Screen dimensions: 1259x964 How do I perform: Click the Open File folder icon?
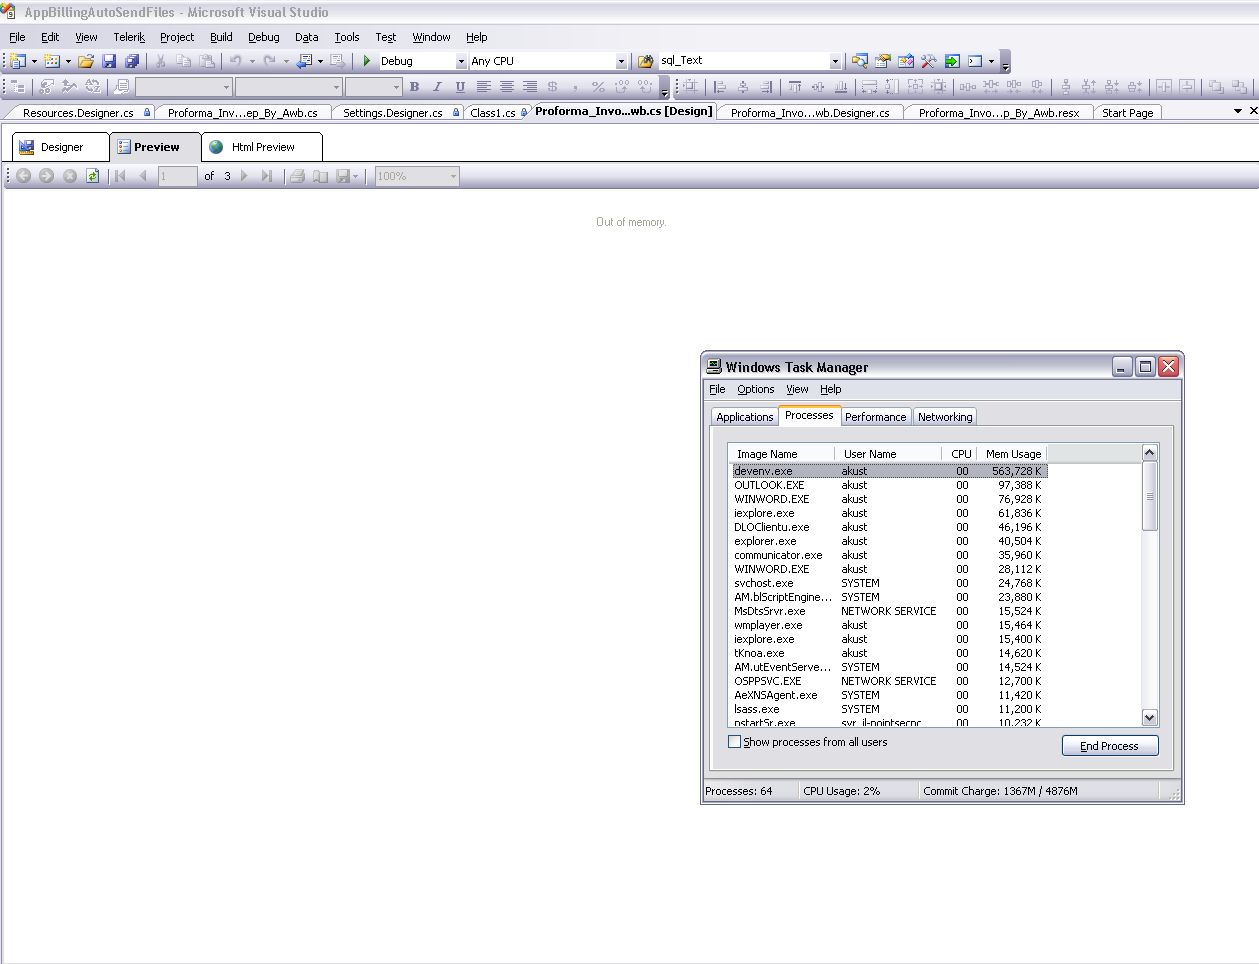(x=86, y=61)
